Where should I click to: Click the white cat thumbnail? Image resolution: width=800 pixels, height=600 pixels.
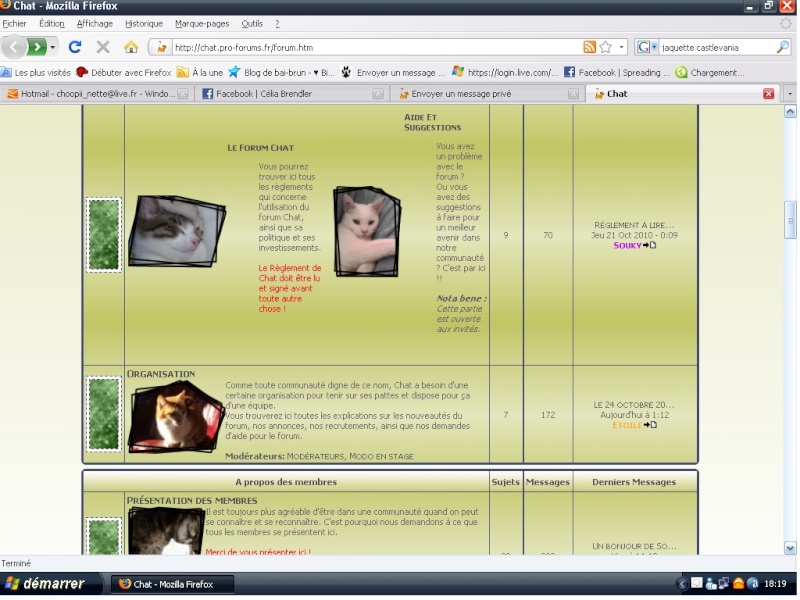click(x=367, y=232)
